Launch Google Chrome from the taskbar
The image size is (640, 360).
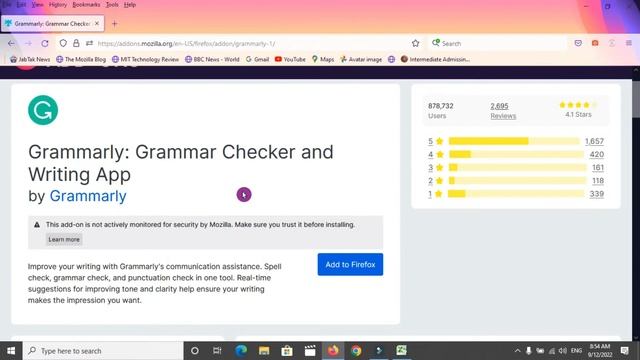pyautogui.click(x=356, y=351)
